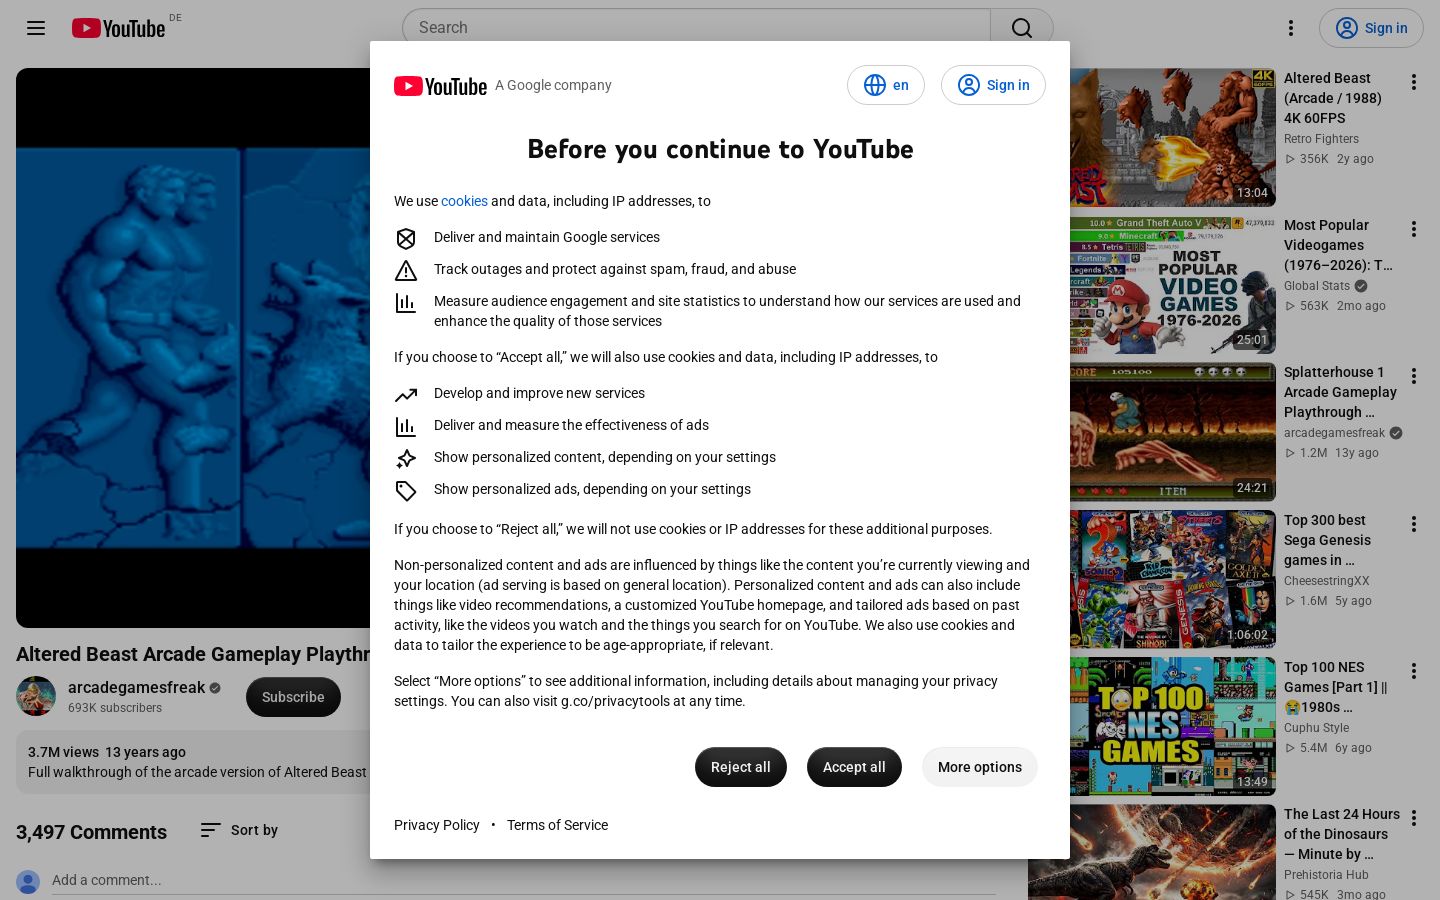Viewport: 1440px width, 900px height.
Task: Click the Add a comment field
Action: pos(524,880)
